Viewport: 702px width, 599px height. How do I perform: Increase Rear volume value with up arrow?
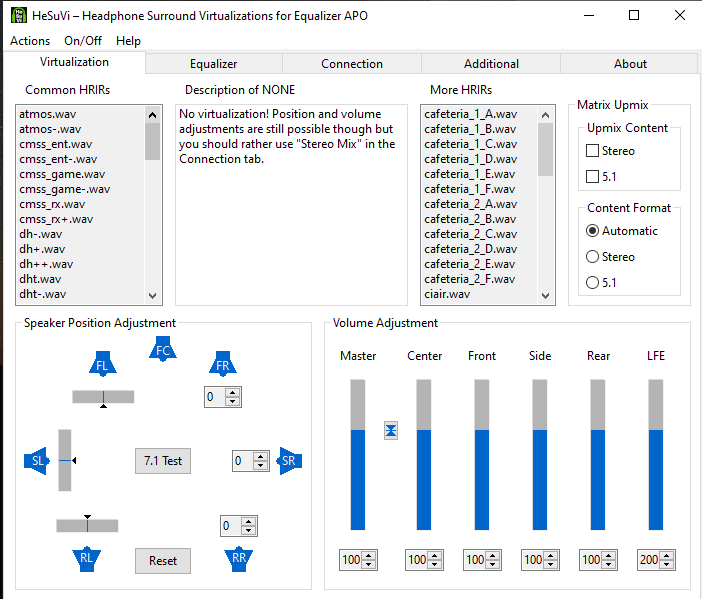coord(608,556)
